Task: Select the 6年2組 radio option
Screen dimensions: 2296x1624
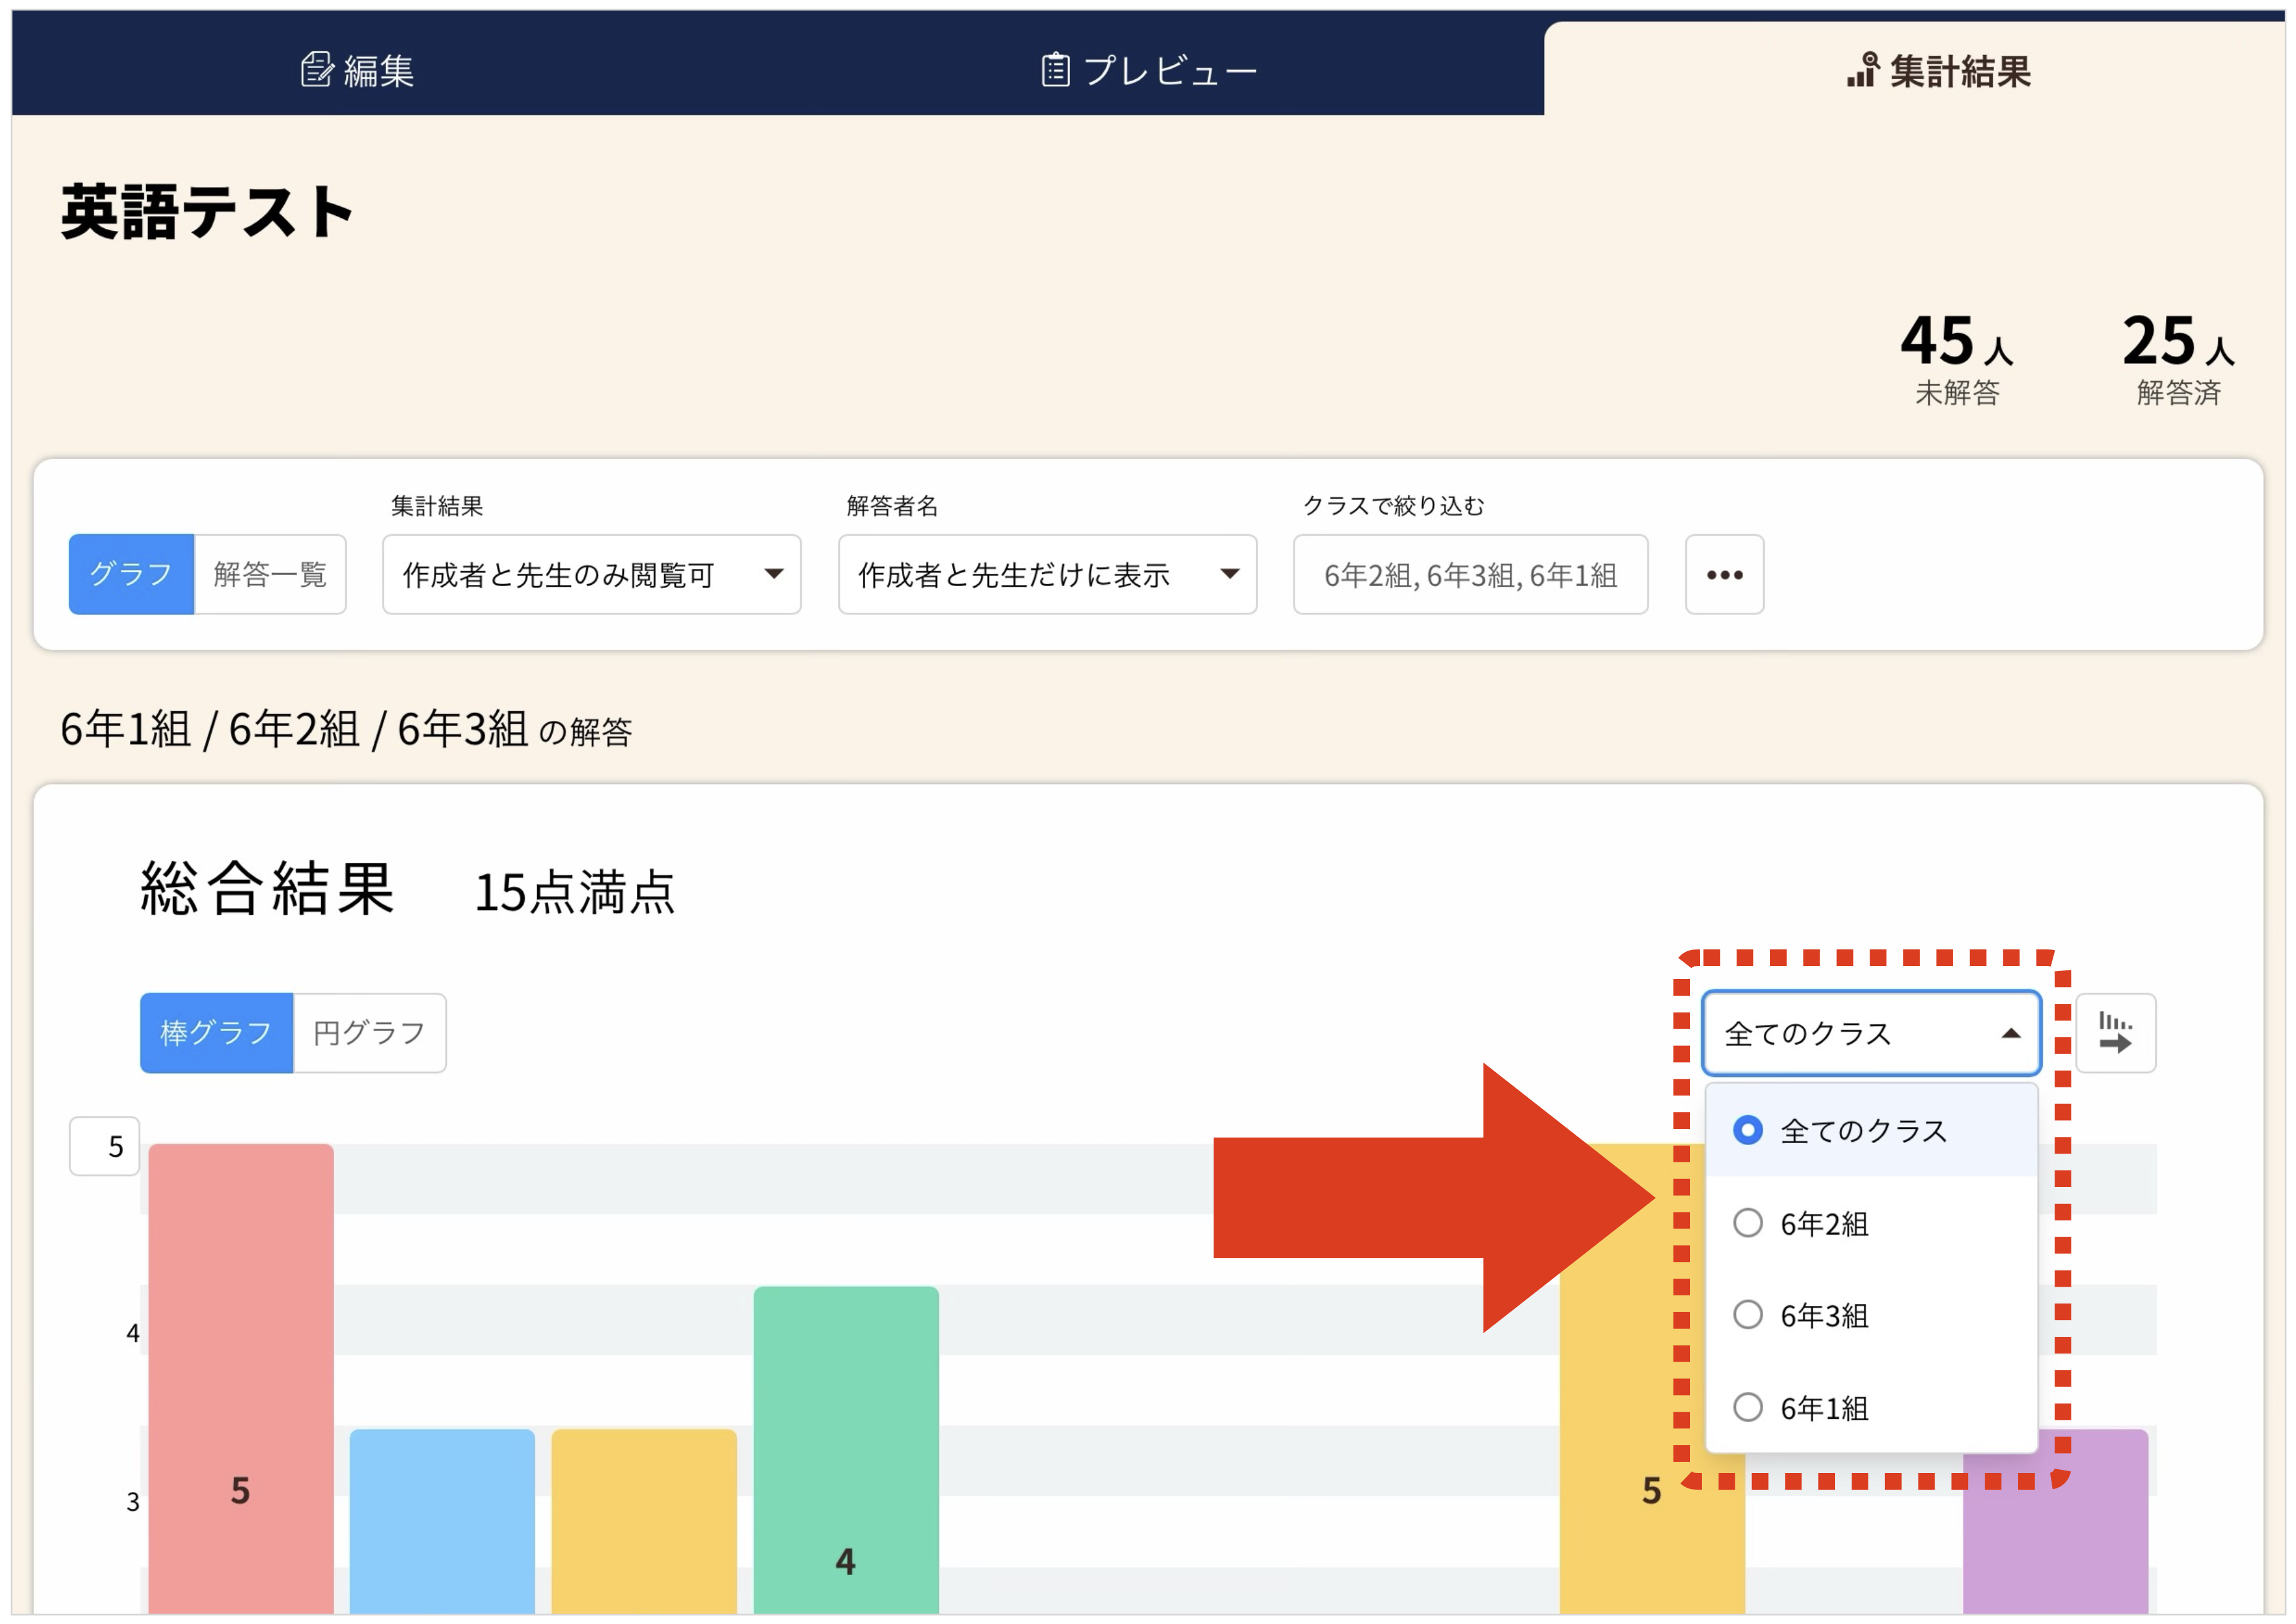Action: pos(1747,1222)
